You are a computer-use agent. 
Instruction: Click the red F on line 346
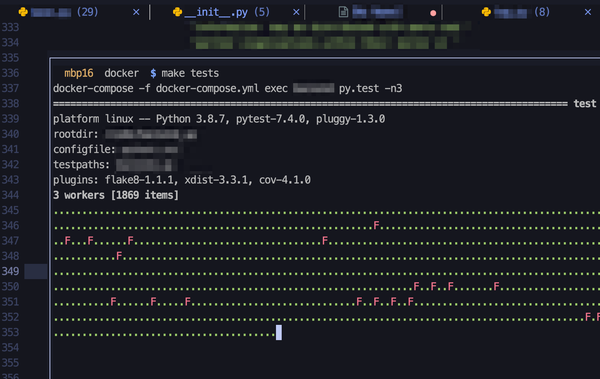pyautogui.click(x=376, y=225)
